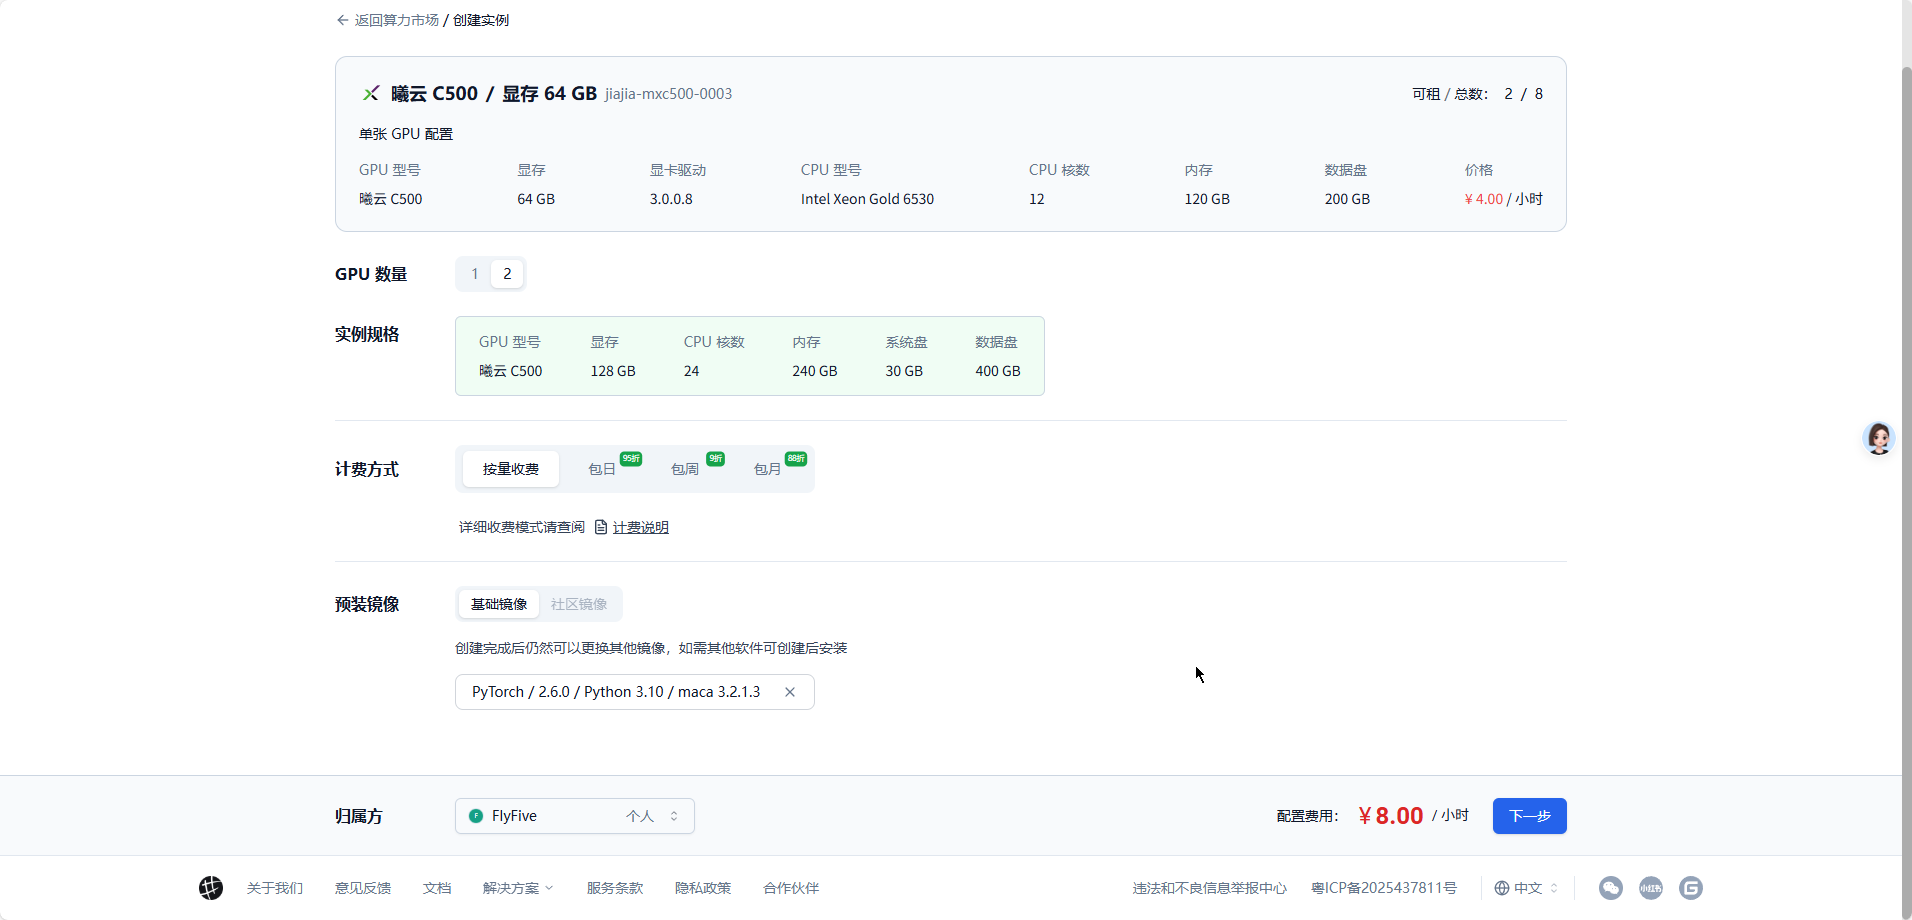Select GPU quantity 2
The image size is (1912, 920).
(507, 274)
